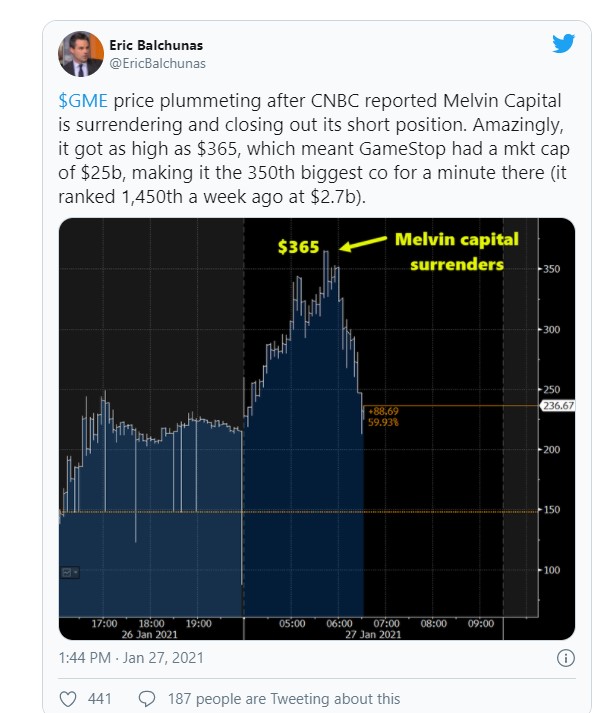
Task: Open Eric Balchunas profile picture
Action: tap(81, 54)
